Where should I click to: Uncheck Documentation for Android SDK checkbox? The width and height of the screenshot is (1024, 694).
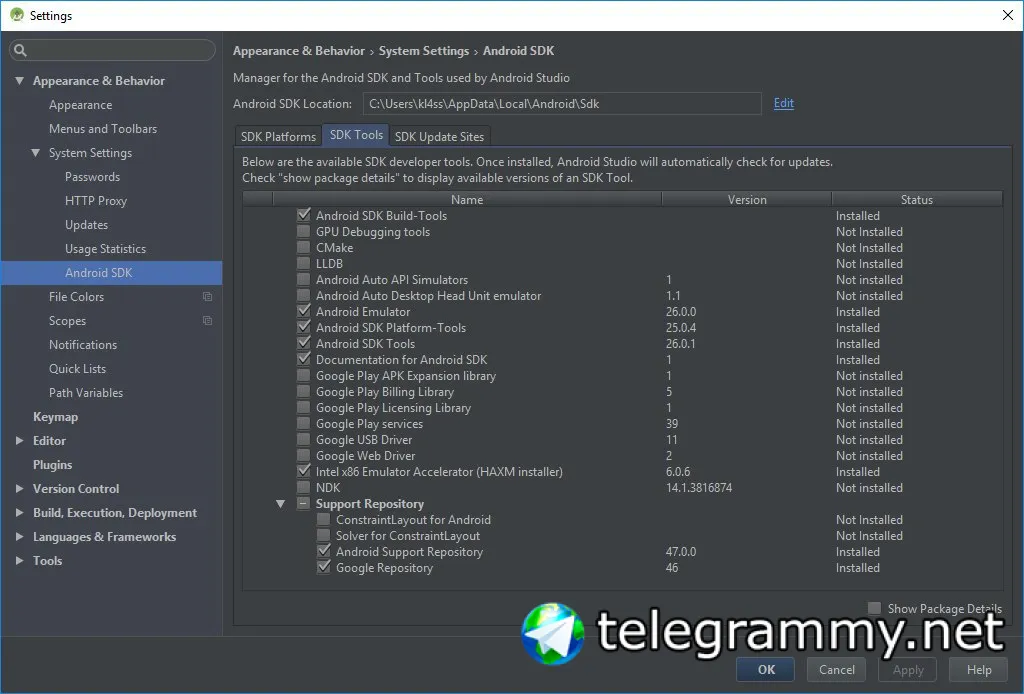point(304,359)
